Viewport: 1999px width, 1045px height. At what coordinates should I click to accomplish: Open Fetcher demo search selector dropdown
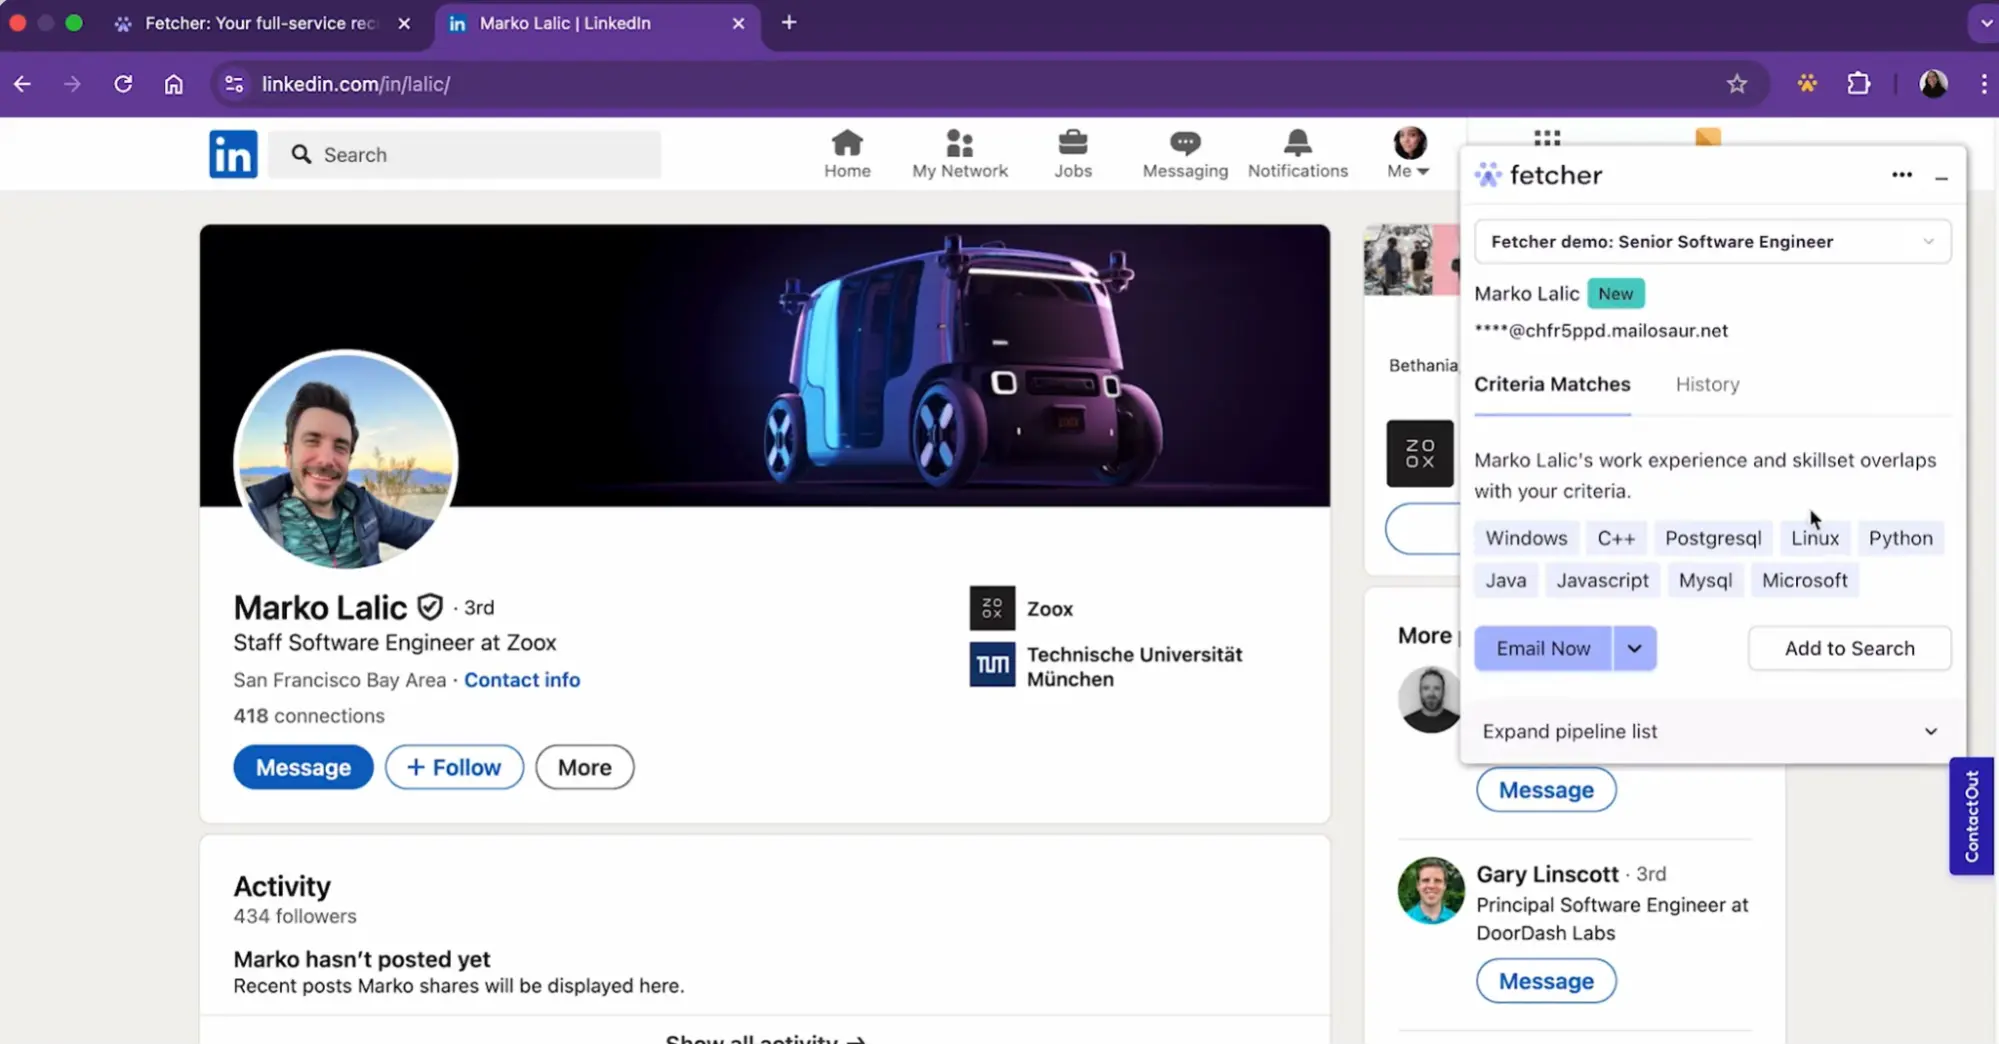tap(1712, 241)
